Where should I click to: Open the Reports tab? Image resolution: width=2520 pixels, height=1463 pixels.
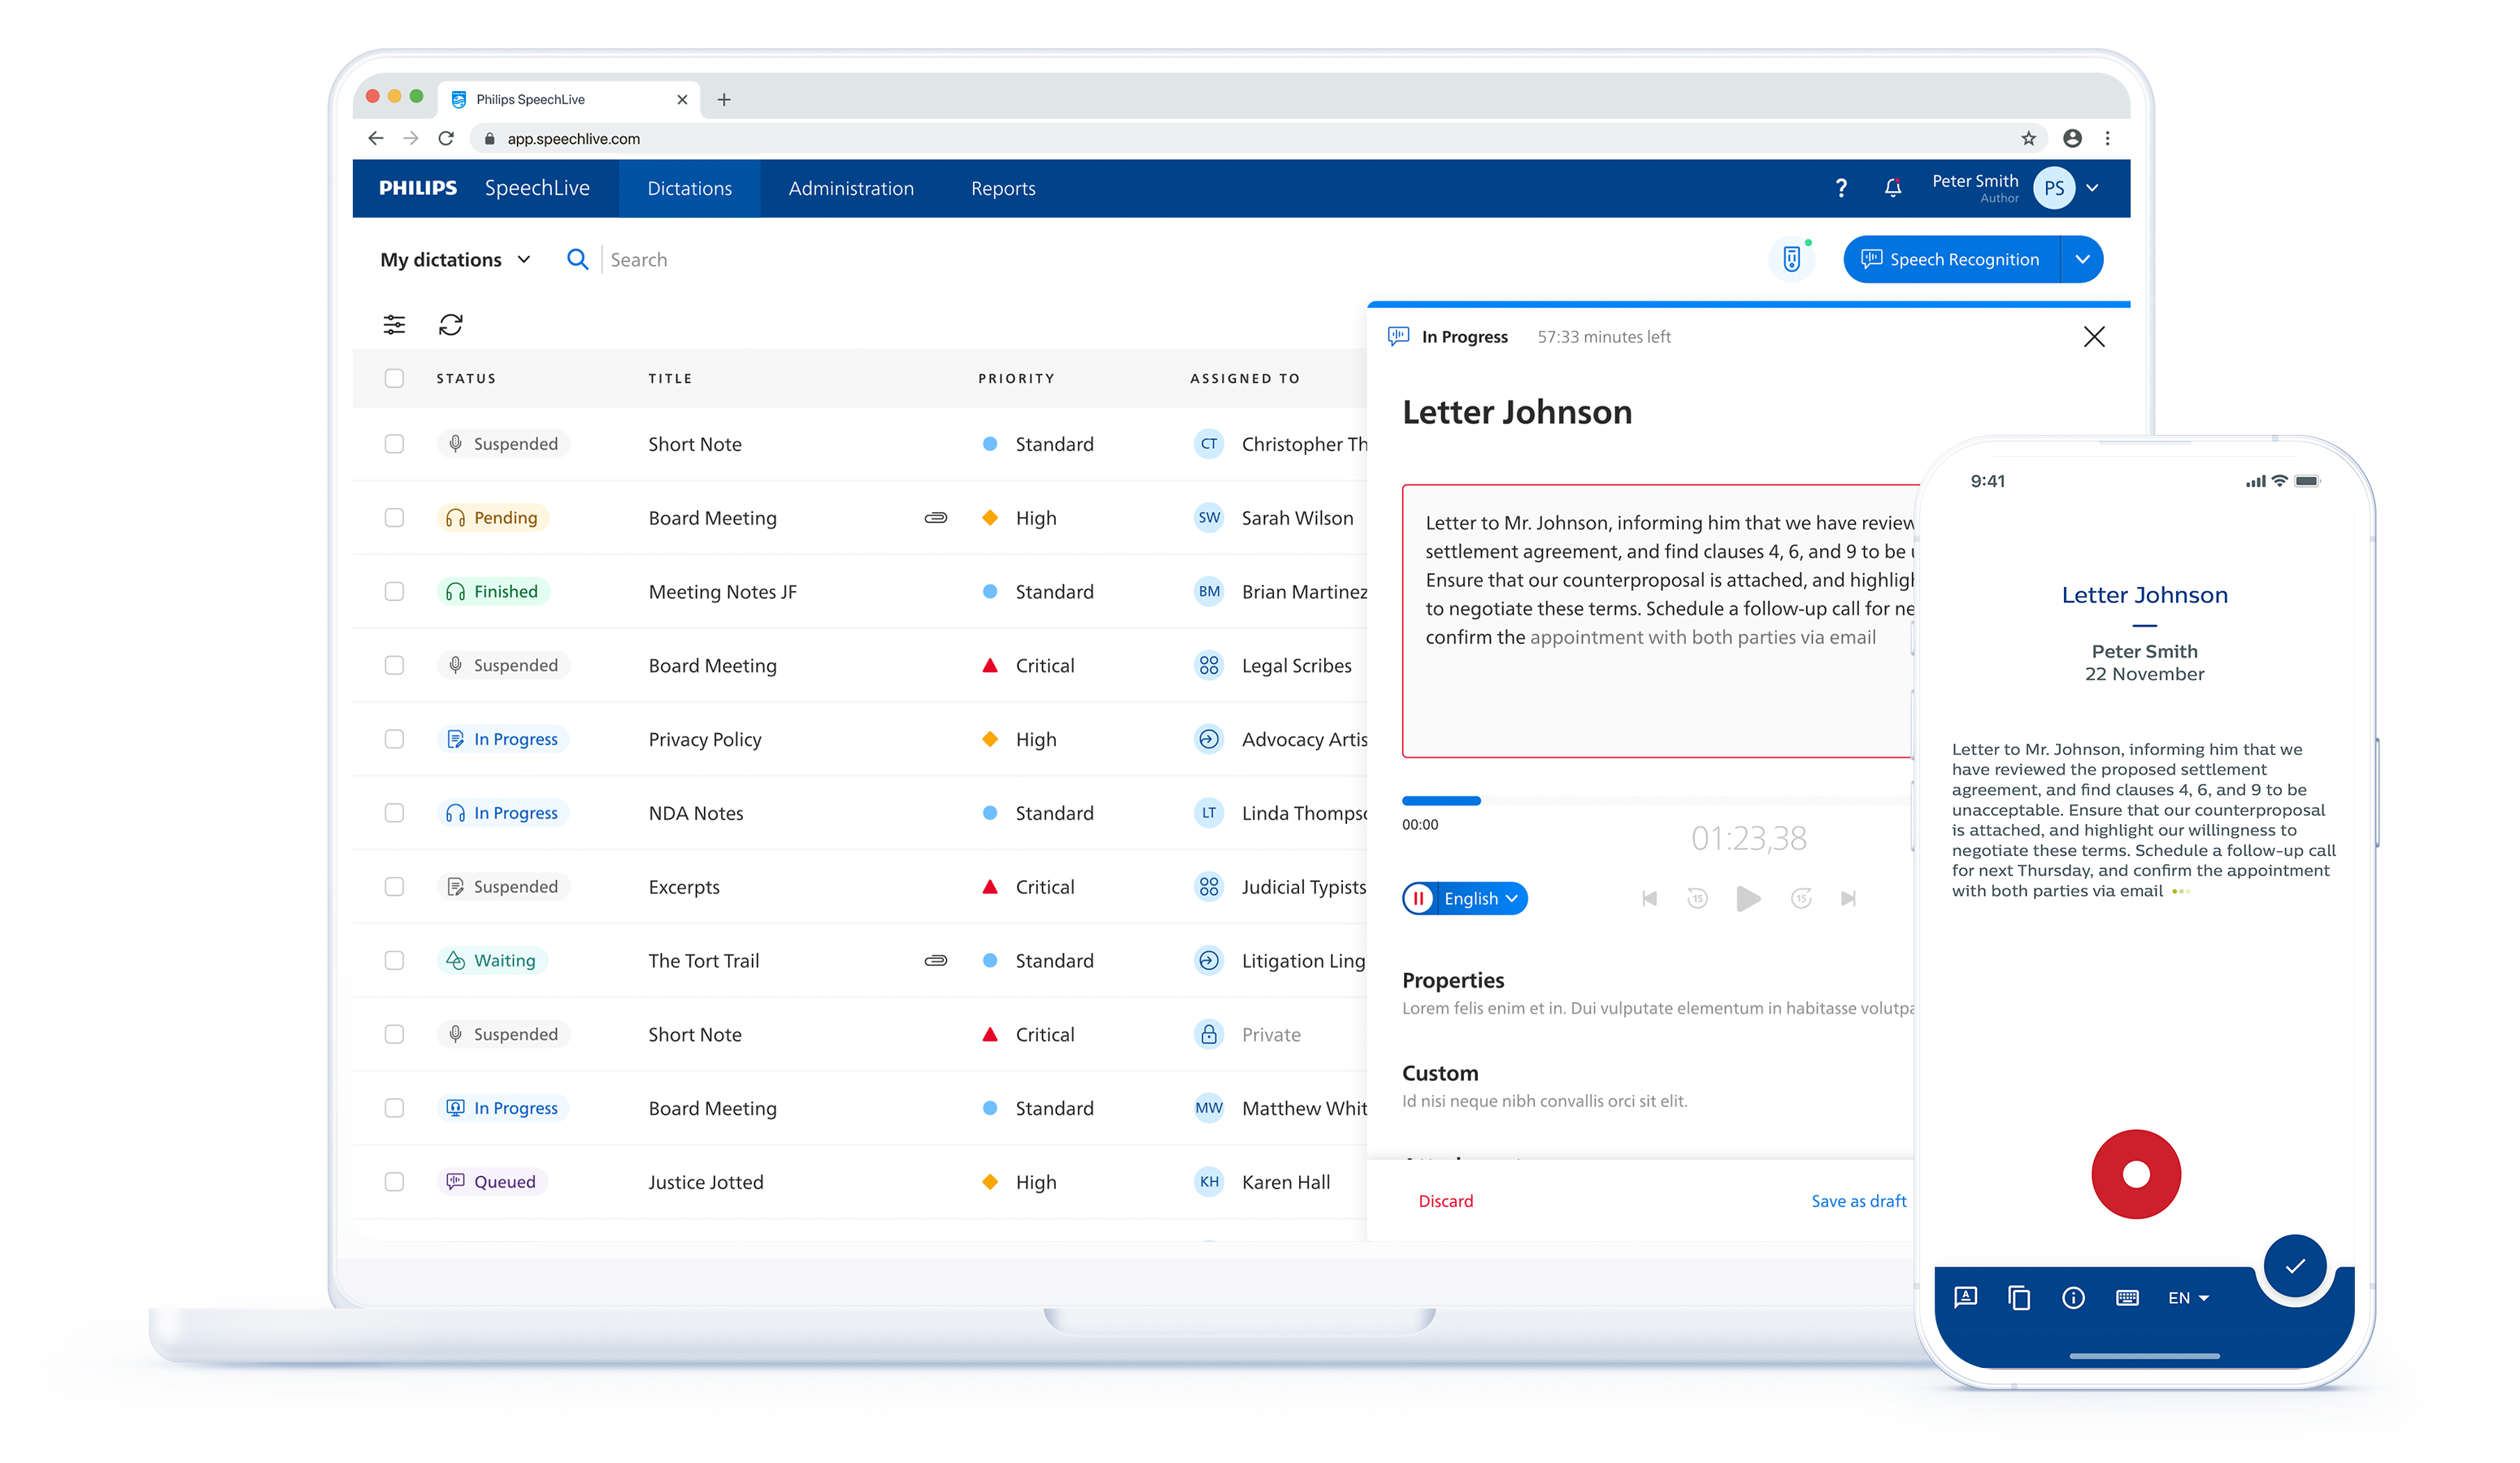click(1002, 188)
